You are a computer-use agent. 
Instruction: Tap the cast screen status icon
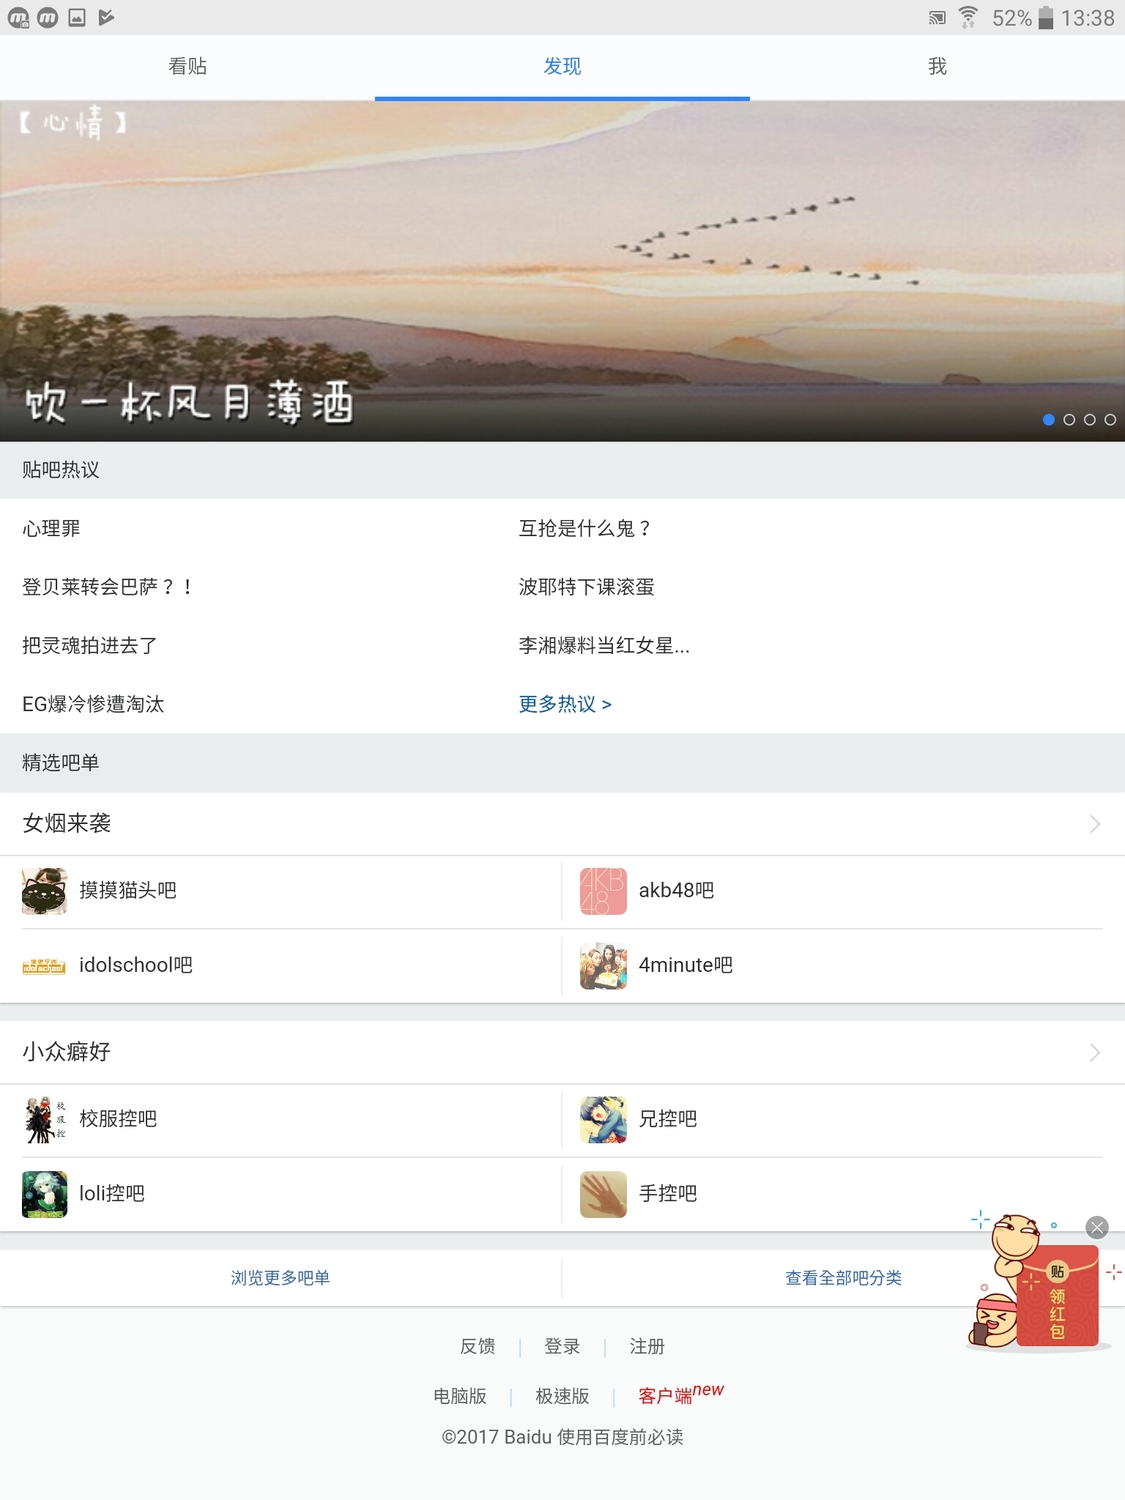[x=937, y=18]
